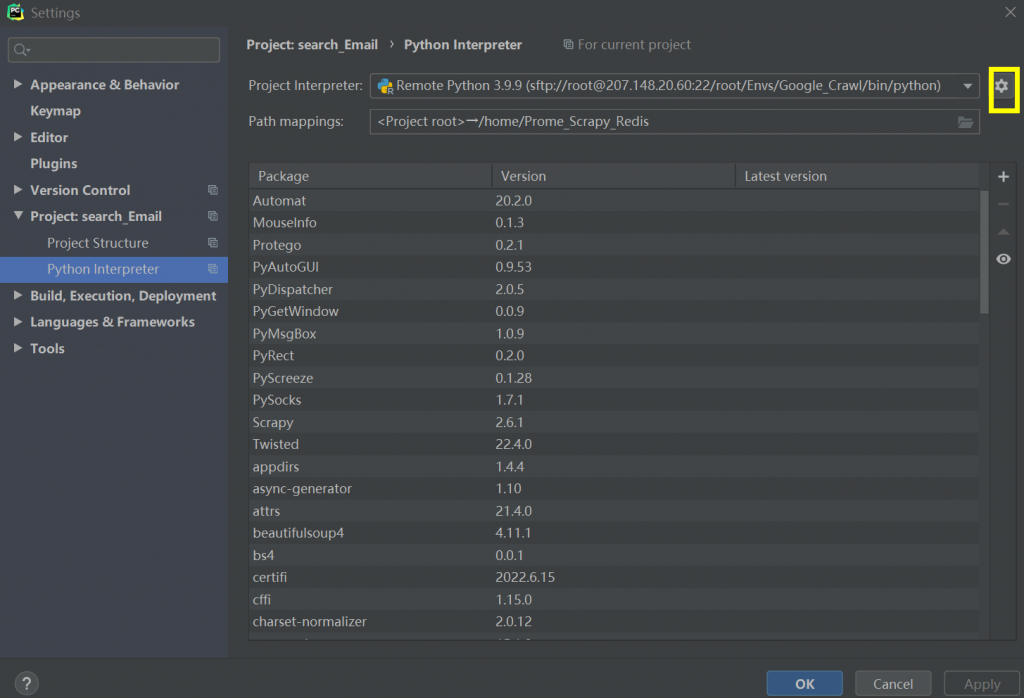
Task: Sort by the Package column header
Action: click(370, 176)
